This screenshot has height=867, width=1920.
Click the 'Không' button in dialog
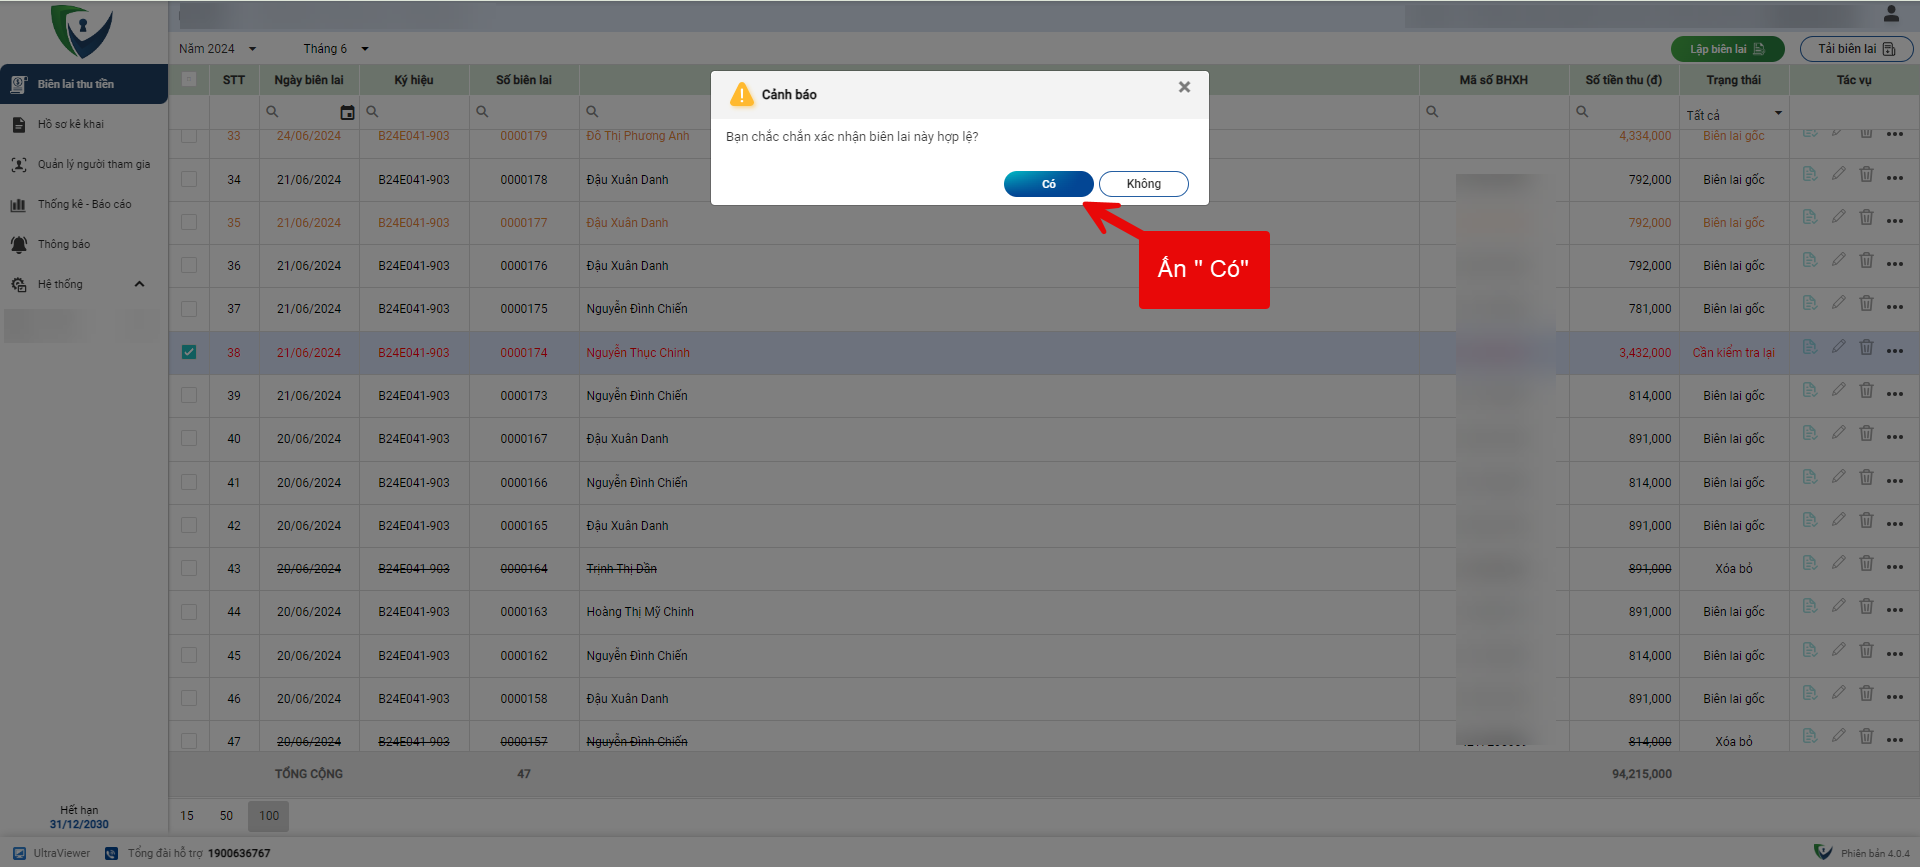pyautogui.click(x=1143, y=184)
